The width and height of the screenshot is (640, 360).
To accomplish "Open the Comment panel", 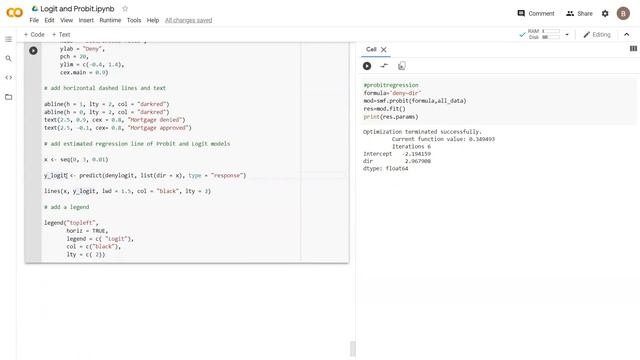I will [x=536, y=13].
